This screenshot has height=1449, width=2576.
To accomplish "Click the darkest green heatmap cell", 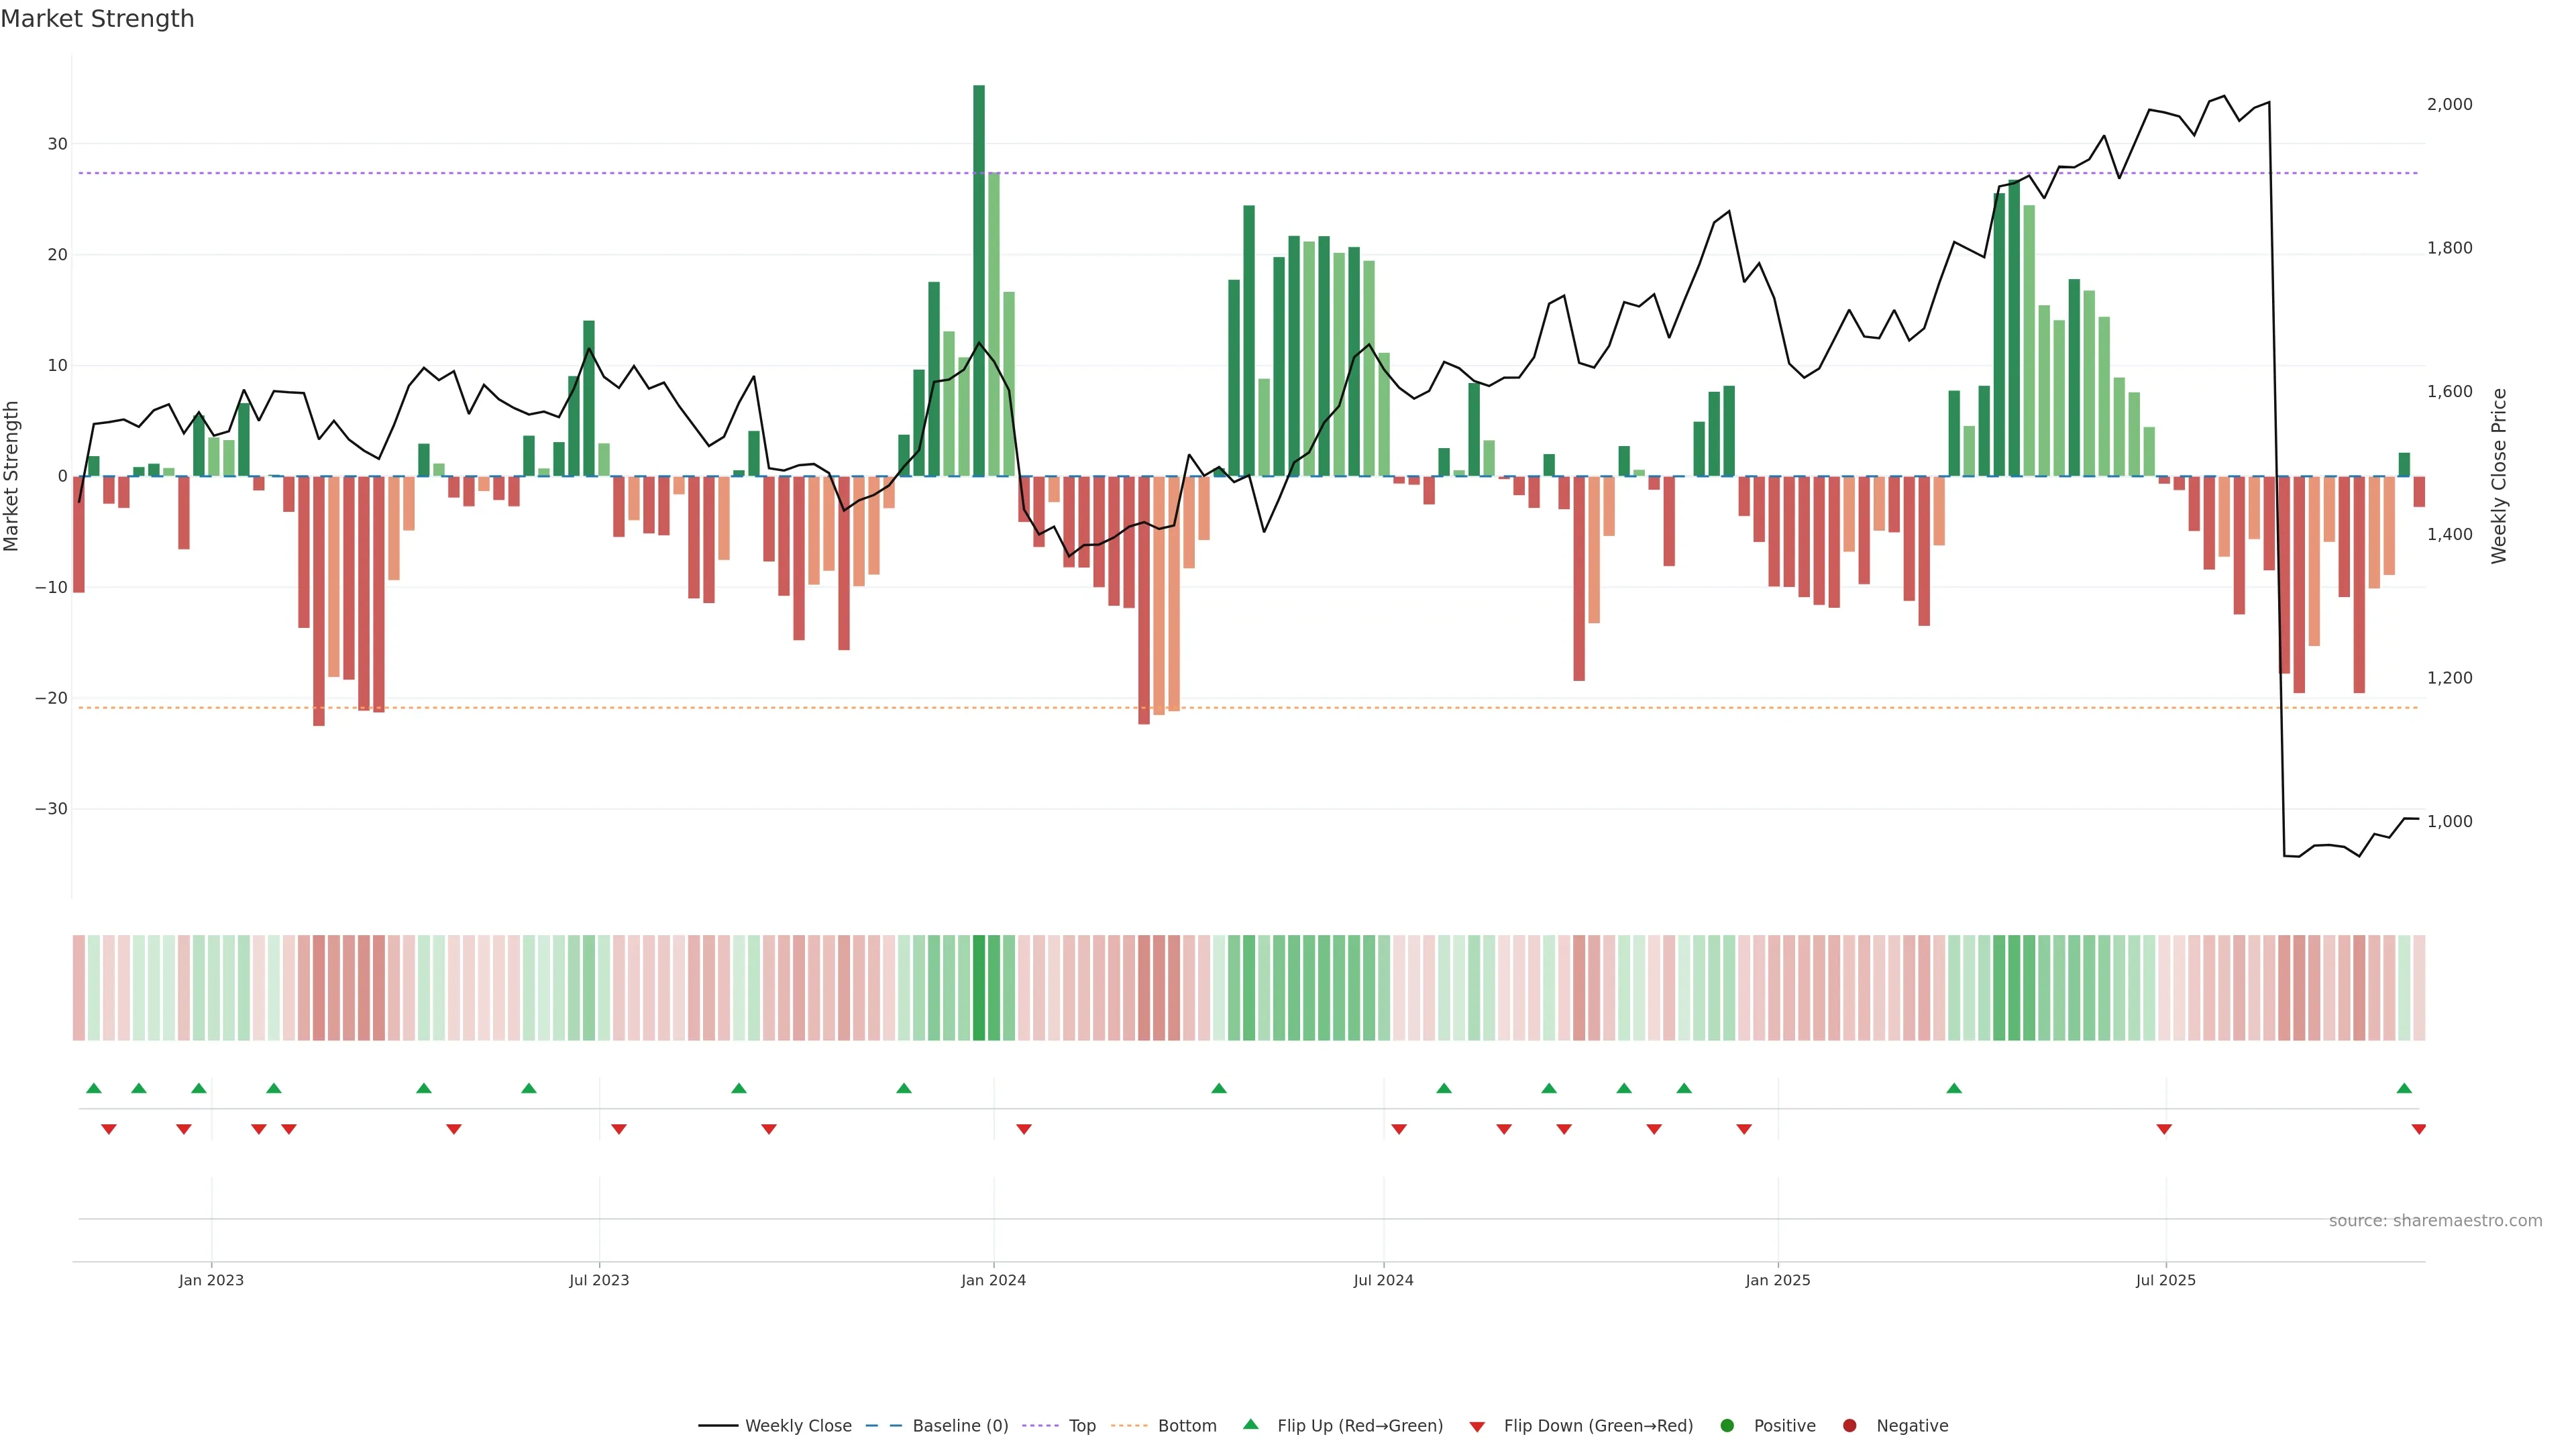I will click(x=978, y=988).
